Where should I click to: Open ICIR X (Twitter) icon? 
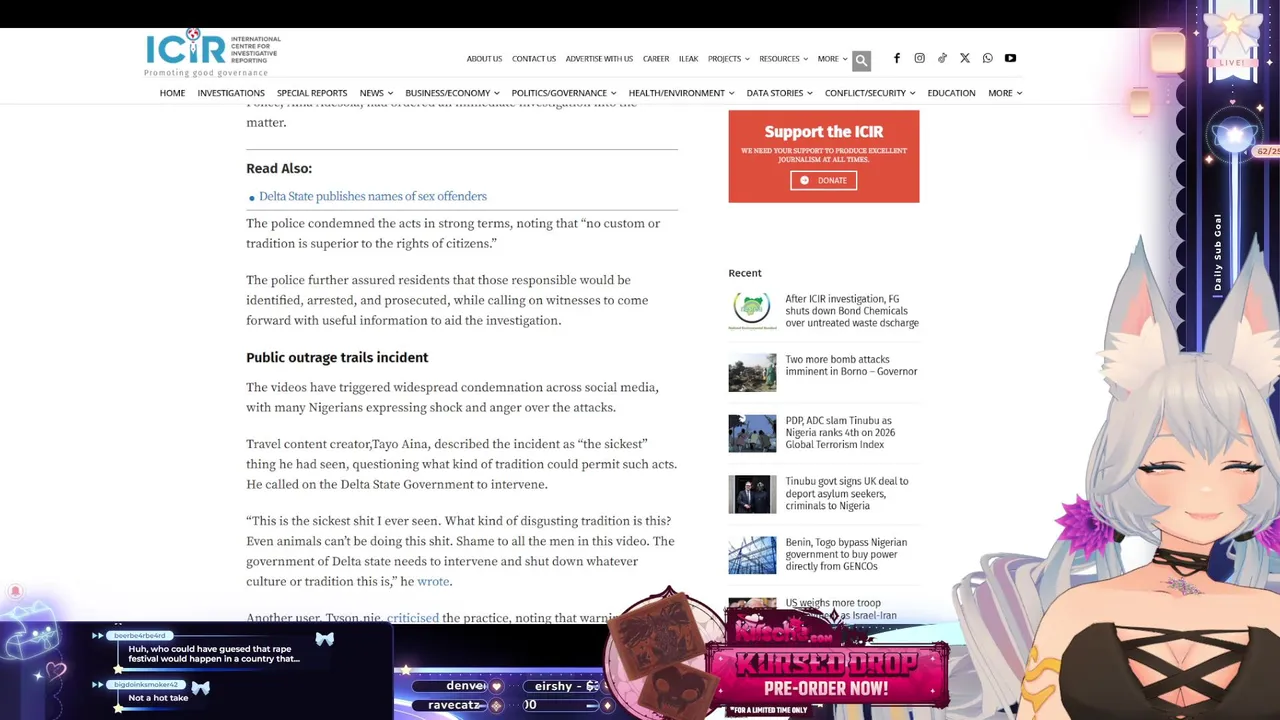click(965, 58)
